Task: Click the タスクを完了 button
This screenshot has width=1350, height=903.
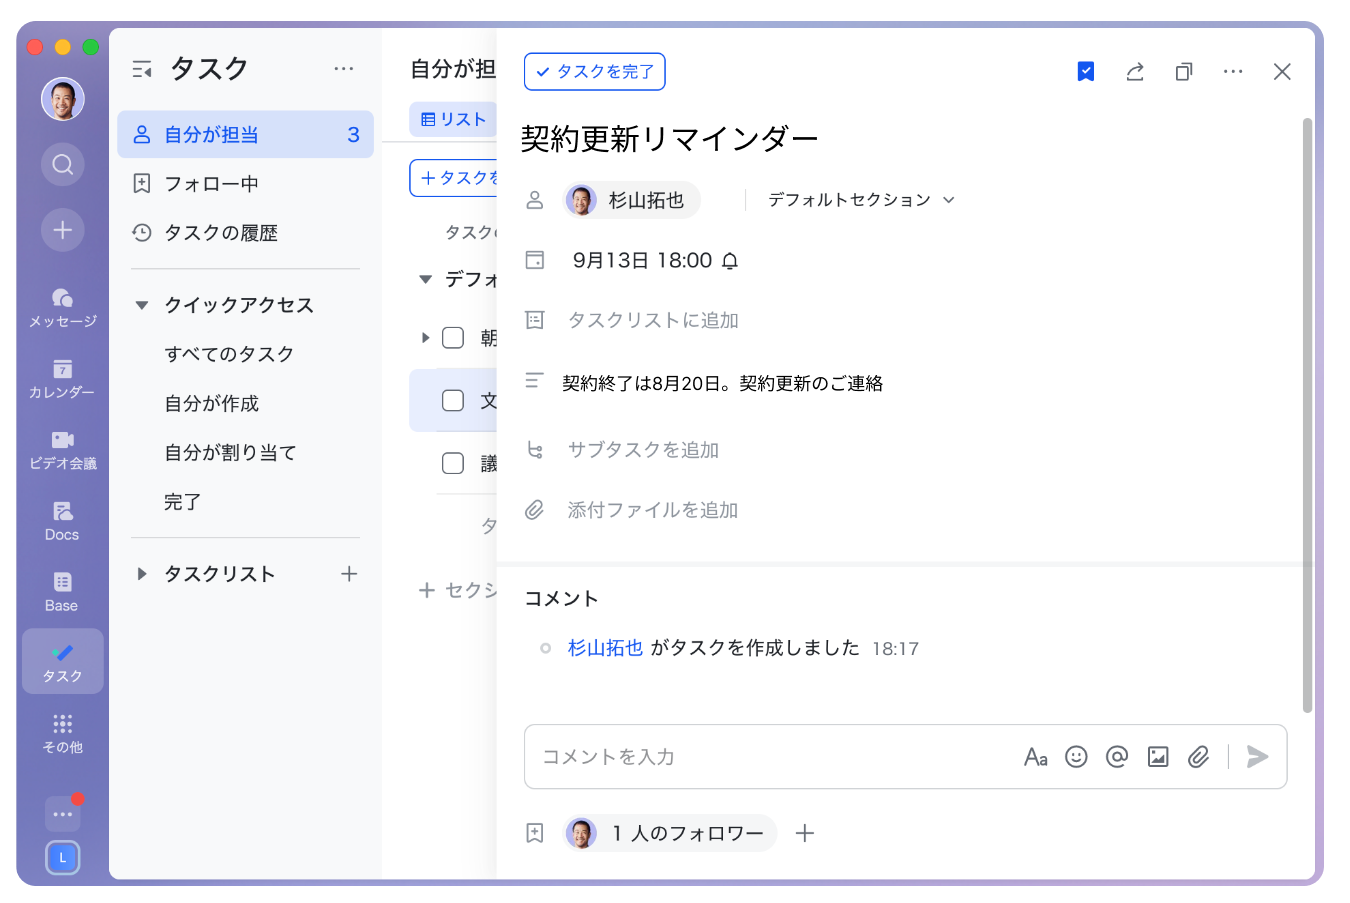Action: tap(595, 72)
